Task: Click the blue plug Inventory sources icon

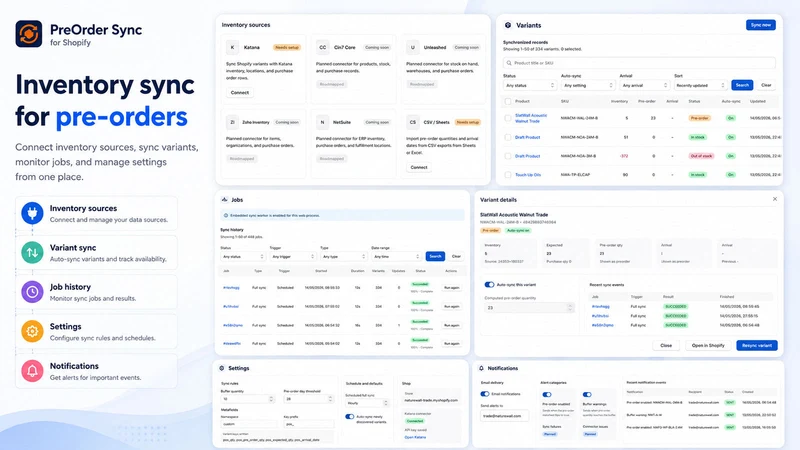Action: point(32,213)
